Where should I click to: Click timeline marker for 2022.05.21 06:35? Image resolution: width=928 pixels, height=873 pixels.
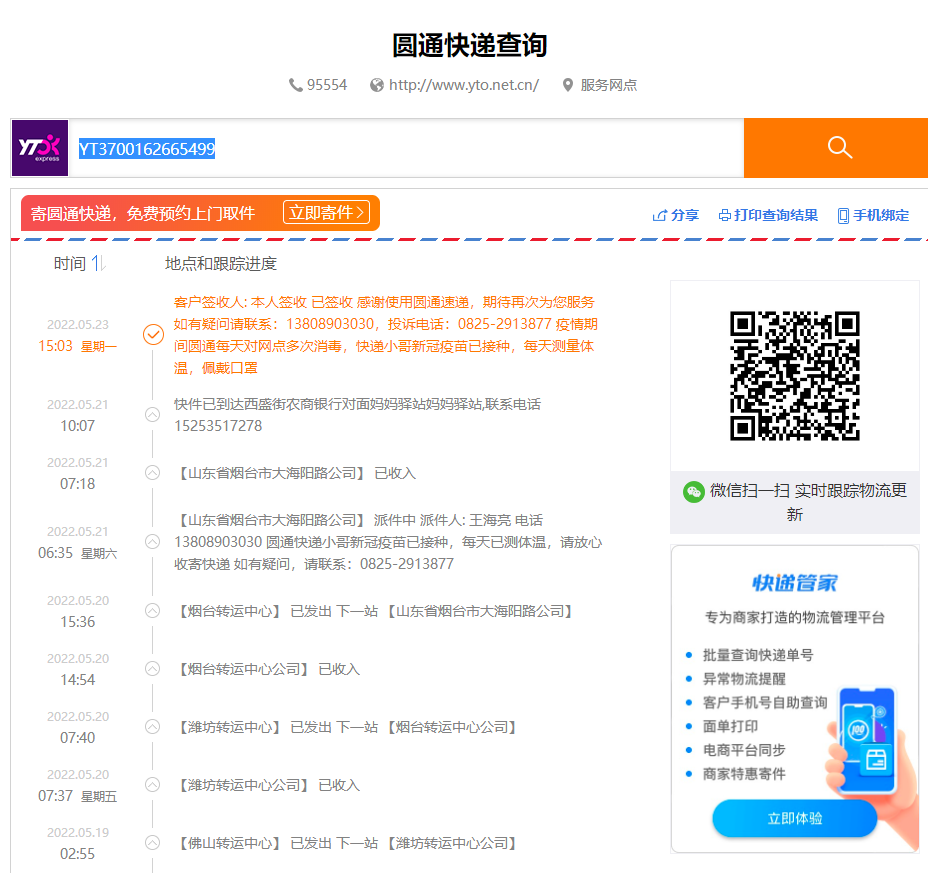153,542
